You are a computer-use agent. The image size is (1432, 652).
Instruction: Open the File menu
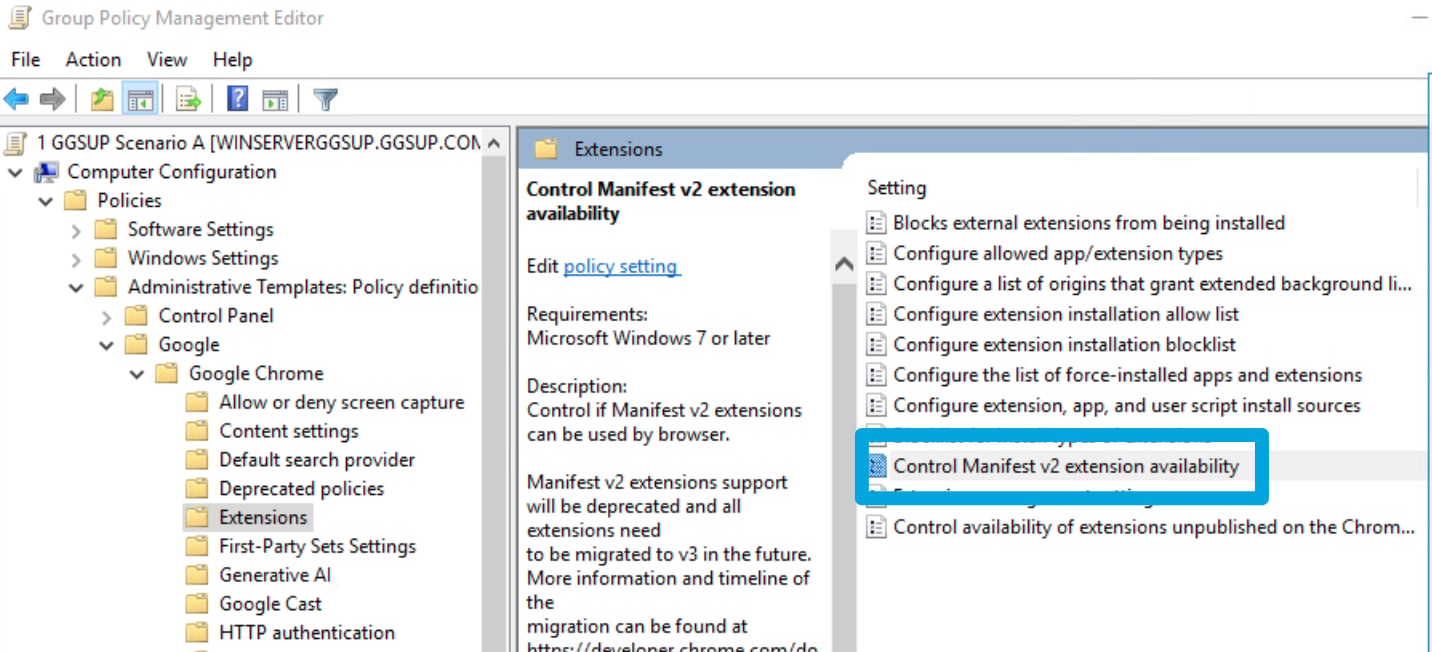tap(25, 60)
